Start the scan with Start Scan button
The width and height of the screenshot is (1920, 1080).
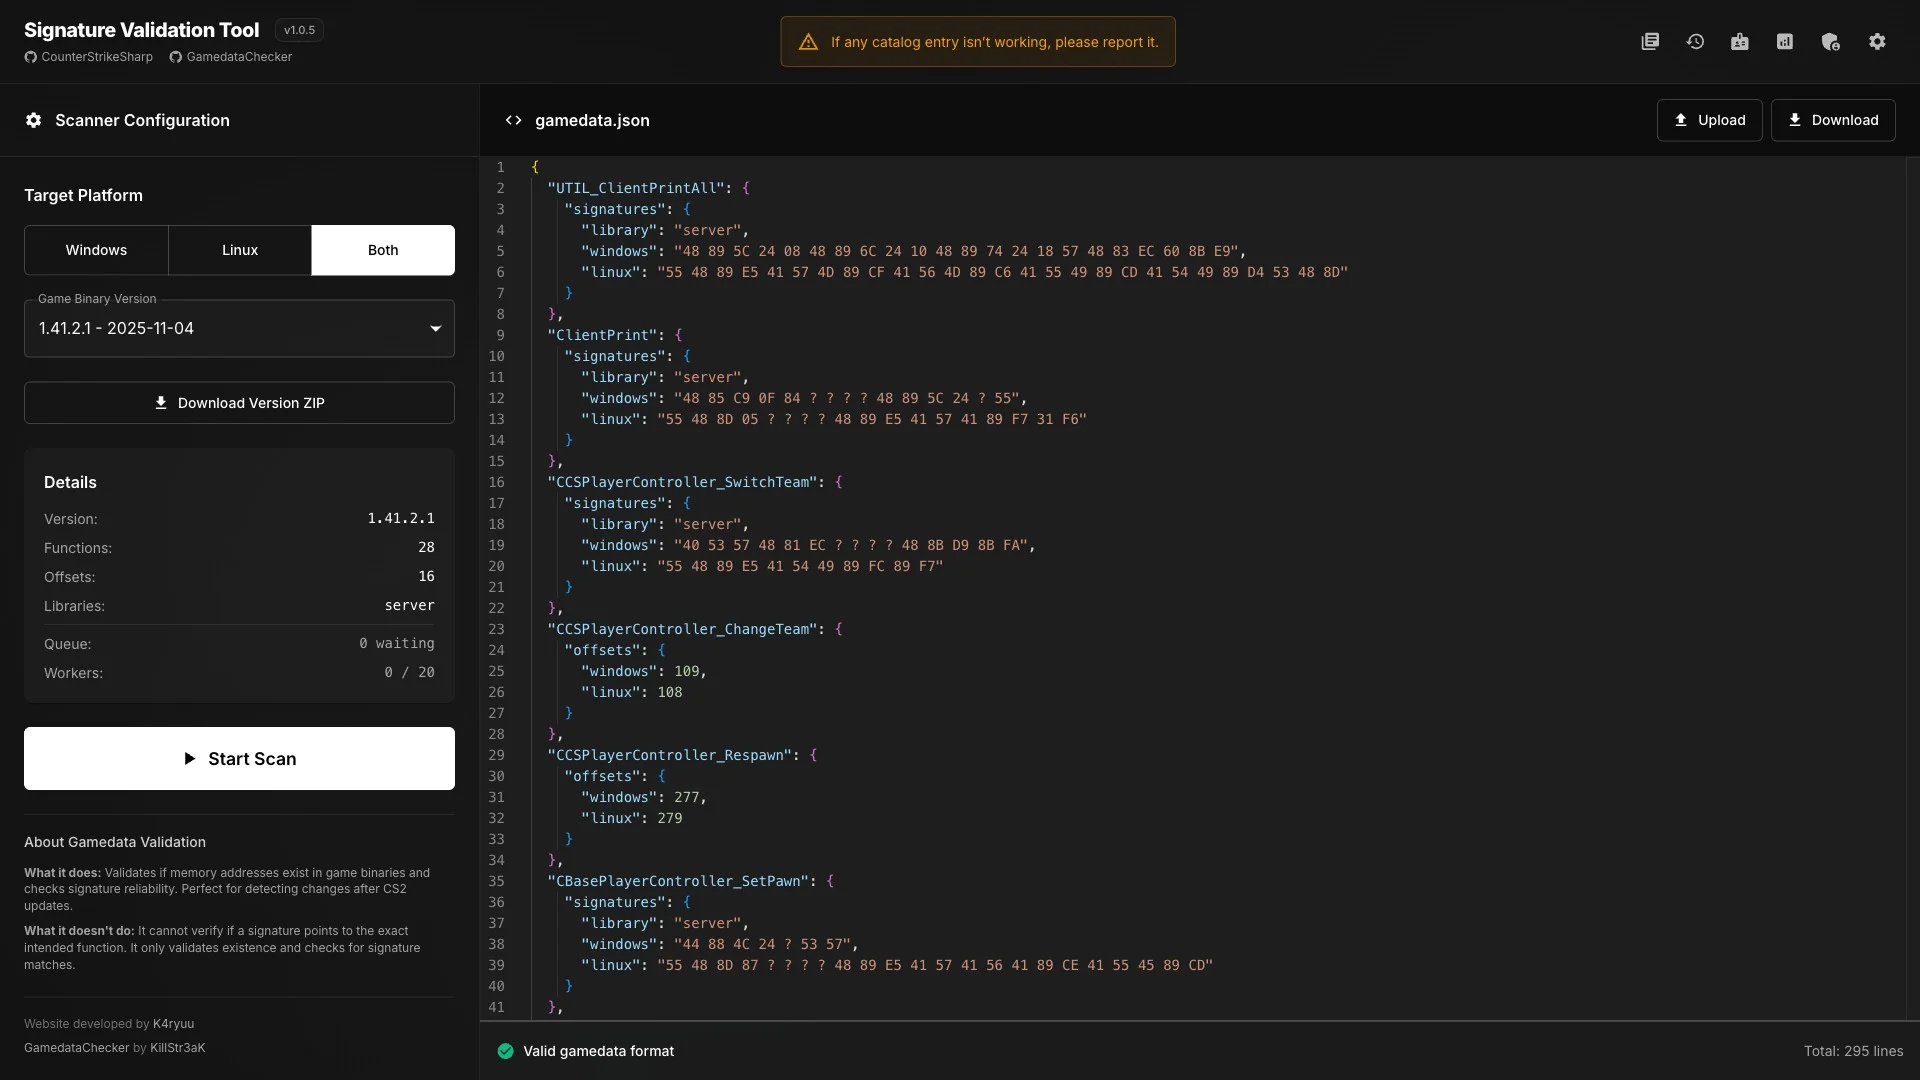[x=239, y=759]
